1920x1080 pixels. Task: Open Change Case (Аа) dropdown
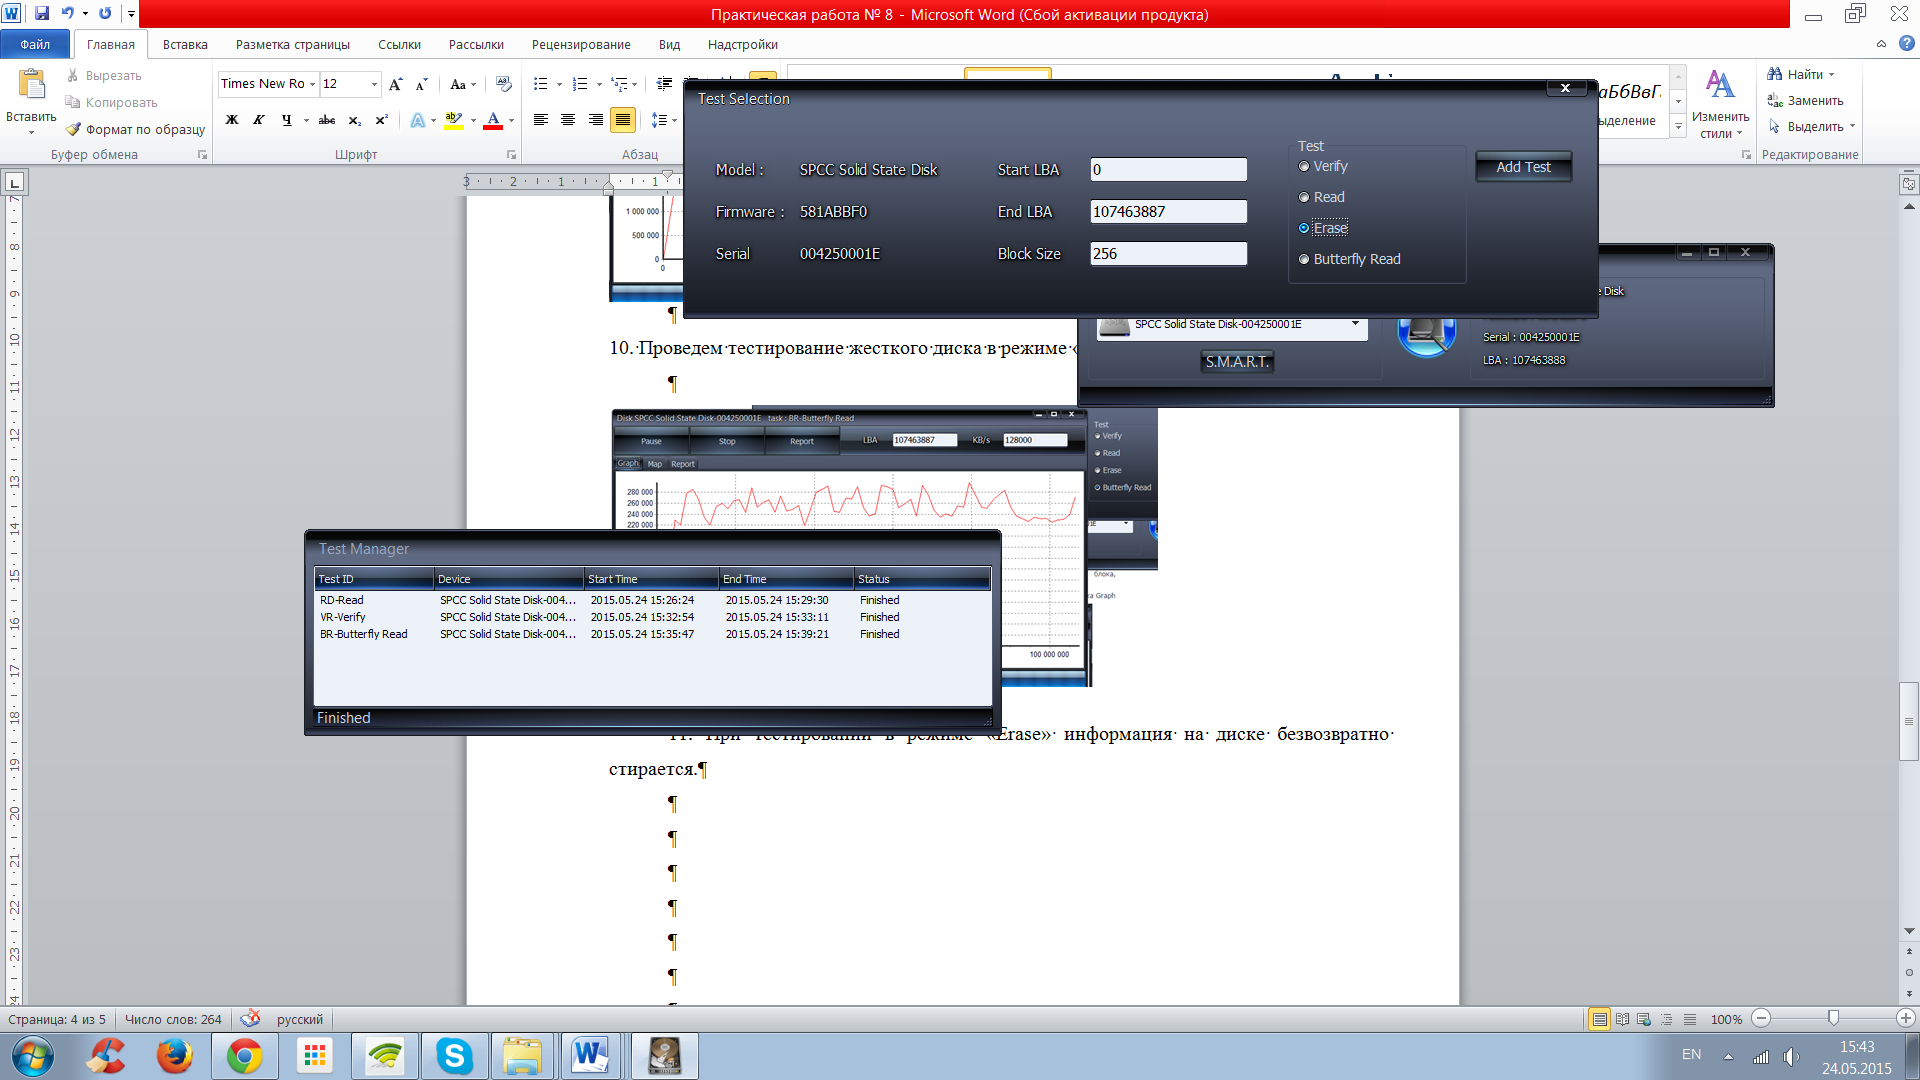point(462,84)
